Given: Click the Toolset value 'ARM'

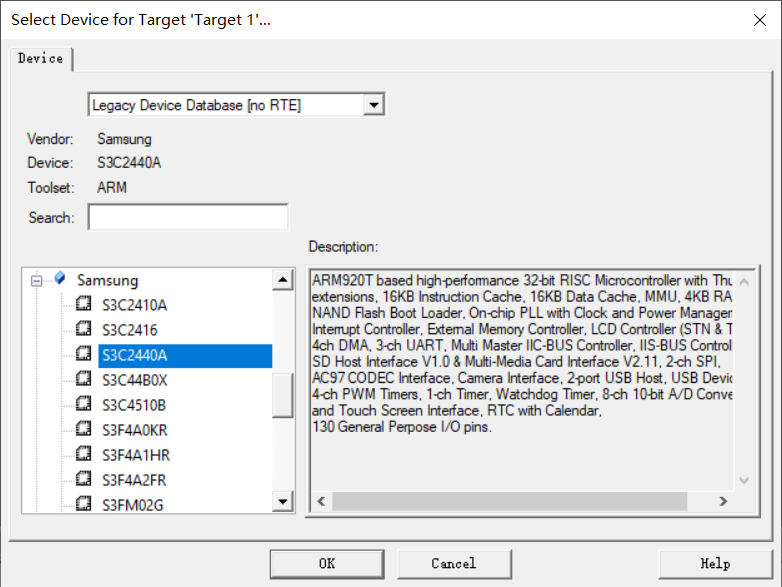Looking at the screenshot, I should pyautogui.click(x=112, y=188).
